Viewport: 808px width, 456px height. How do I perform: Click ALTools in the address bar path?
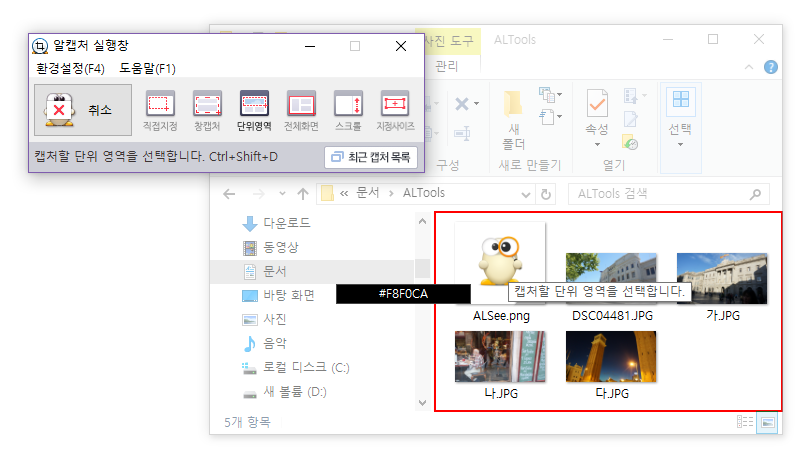424,193
